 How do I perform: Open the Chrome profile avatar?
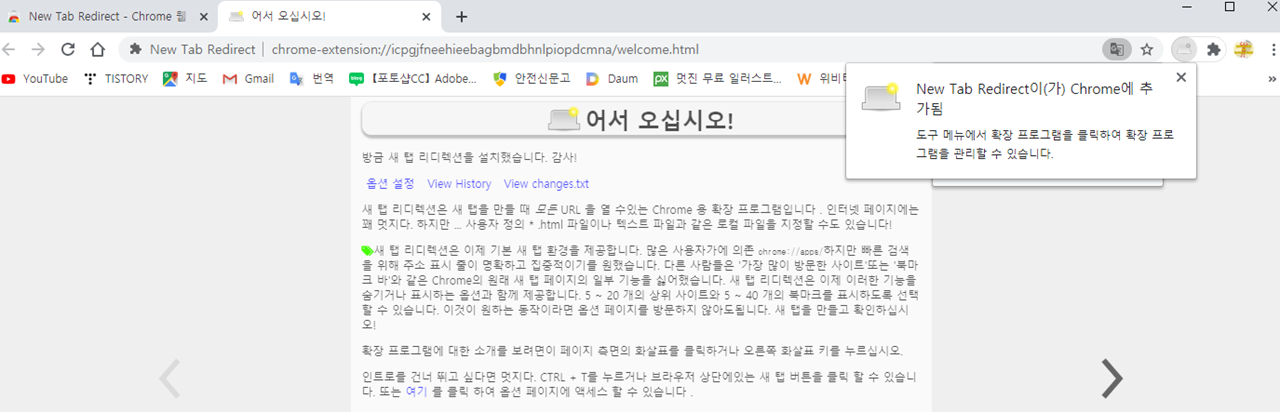[x=1244, y=49]
